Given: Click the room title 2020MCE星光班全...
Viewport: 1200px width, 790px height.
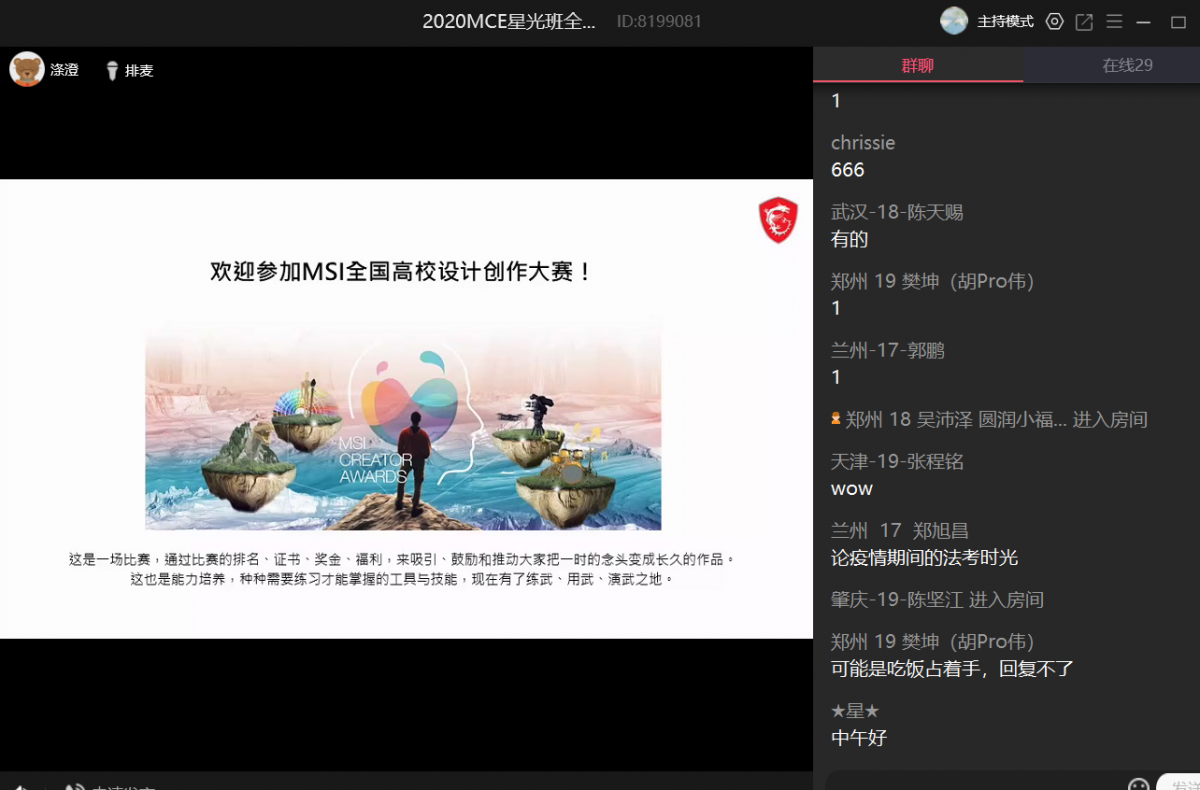Looking at the screenshot, I should 509,21.
